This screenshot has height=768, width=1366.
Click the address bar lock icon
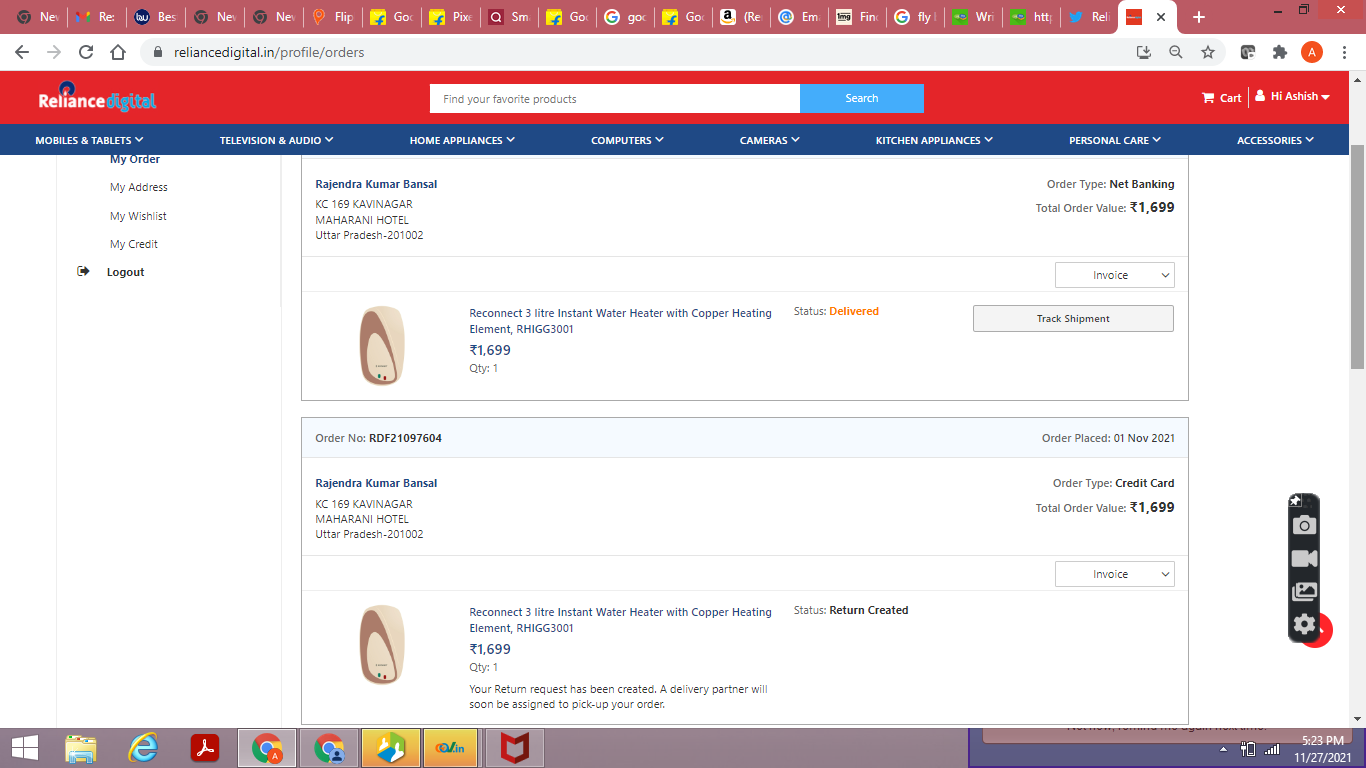[x=158, y=52]
